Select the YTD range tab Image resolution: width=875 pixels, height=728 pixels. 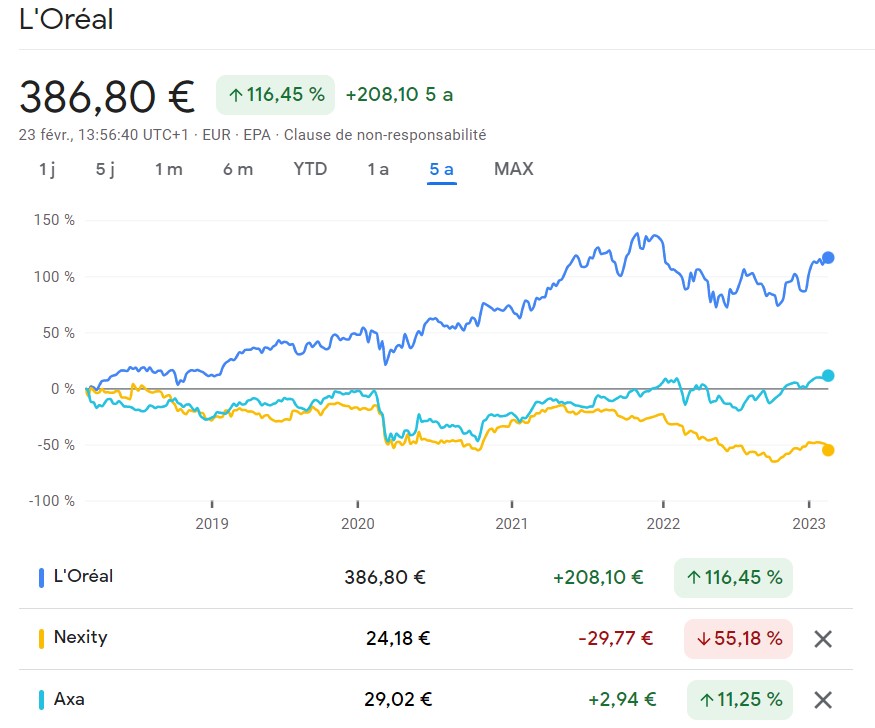tap(310, 168)
